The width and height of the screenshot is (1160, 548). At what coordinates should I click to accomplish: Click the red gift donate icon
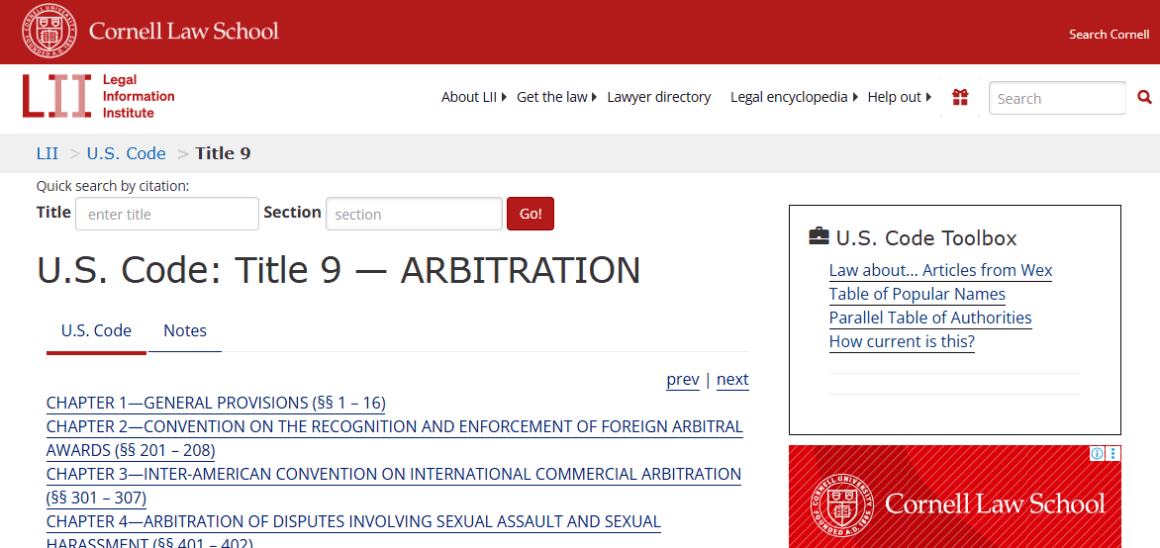[x=960, y=97]
